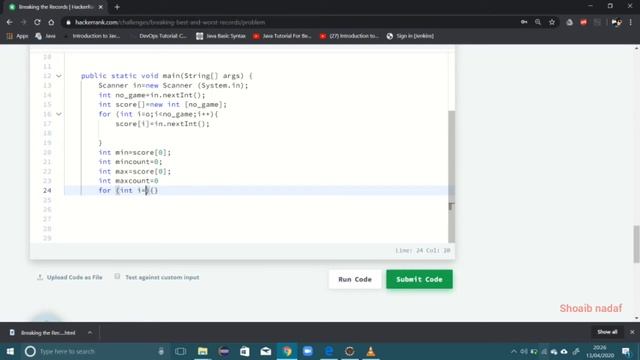Open a new browser tab

117,7
